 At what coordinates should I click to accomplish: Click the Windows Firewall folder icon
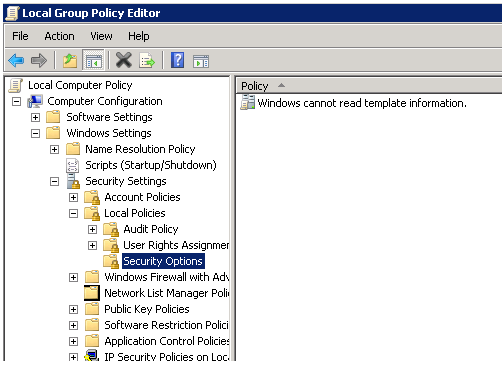[x=92, y=277]
